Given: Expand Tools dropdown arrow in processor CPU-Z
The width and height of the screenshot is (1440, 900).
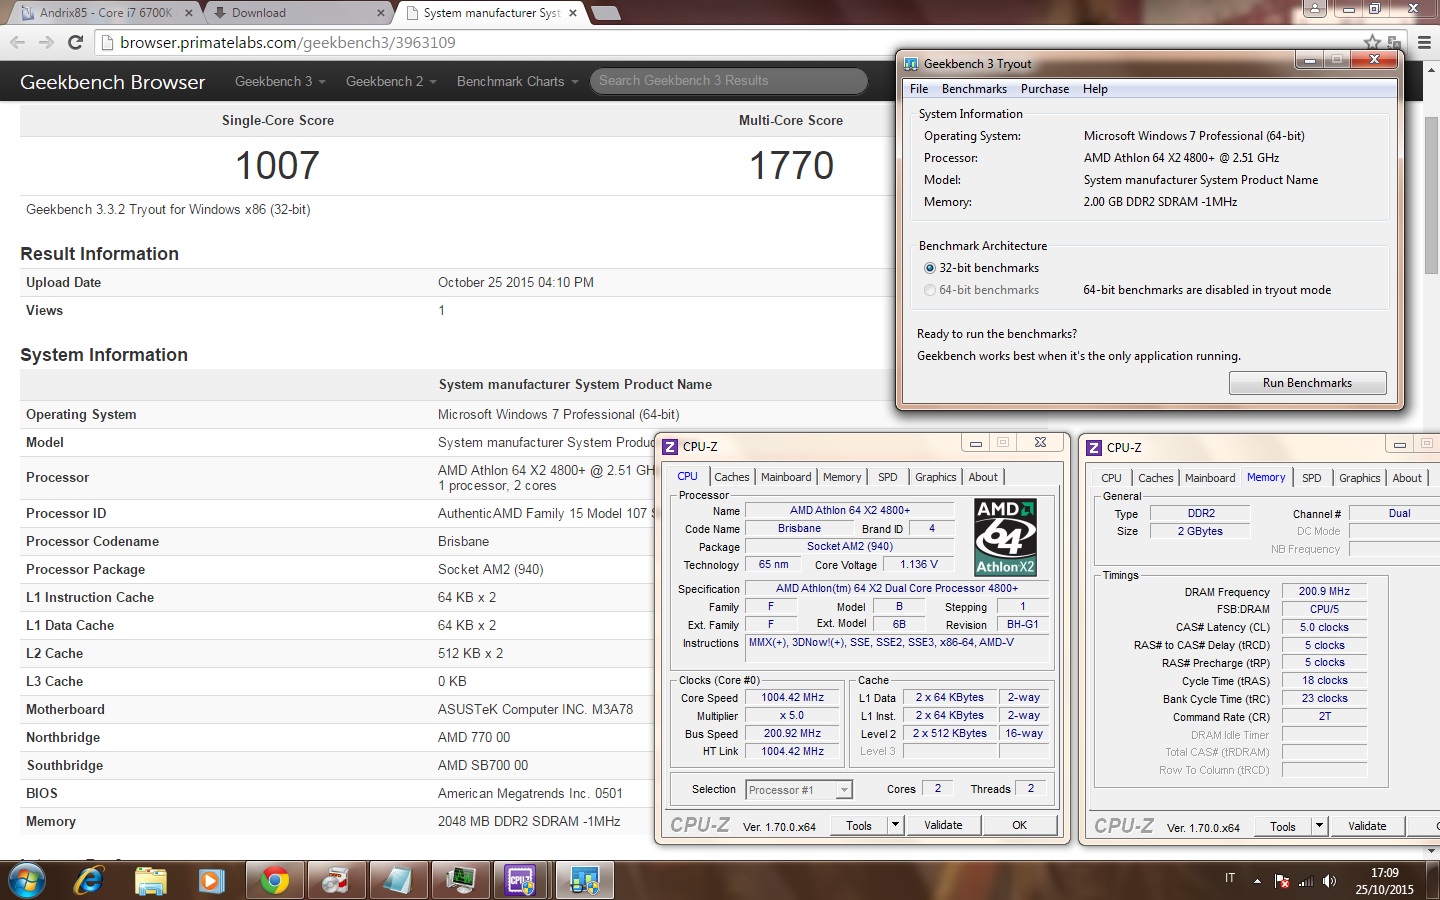Looking at the screenshot, I should 895,825.
